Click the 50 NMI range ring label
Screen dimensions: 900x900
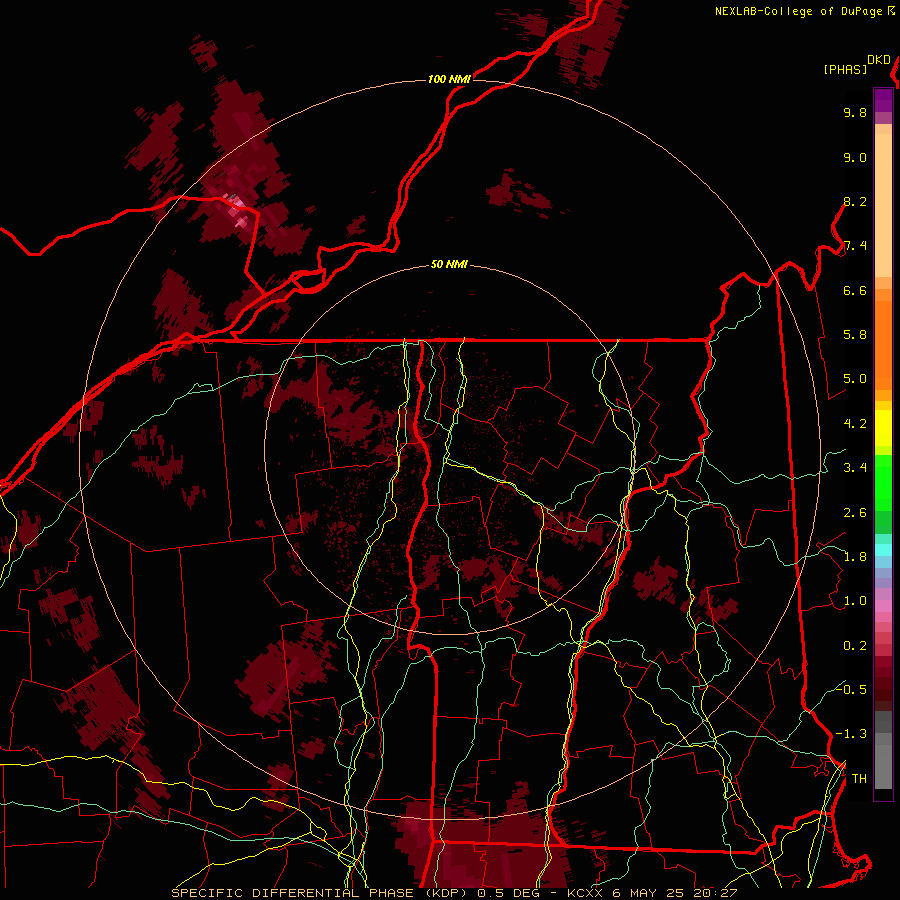pos(449,264)
